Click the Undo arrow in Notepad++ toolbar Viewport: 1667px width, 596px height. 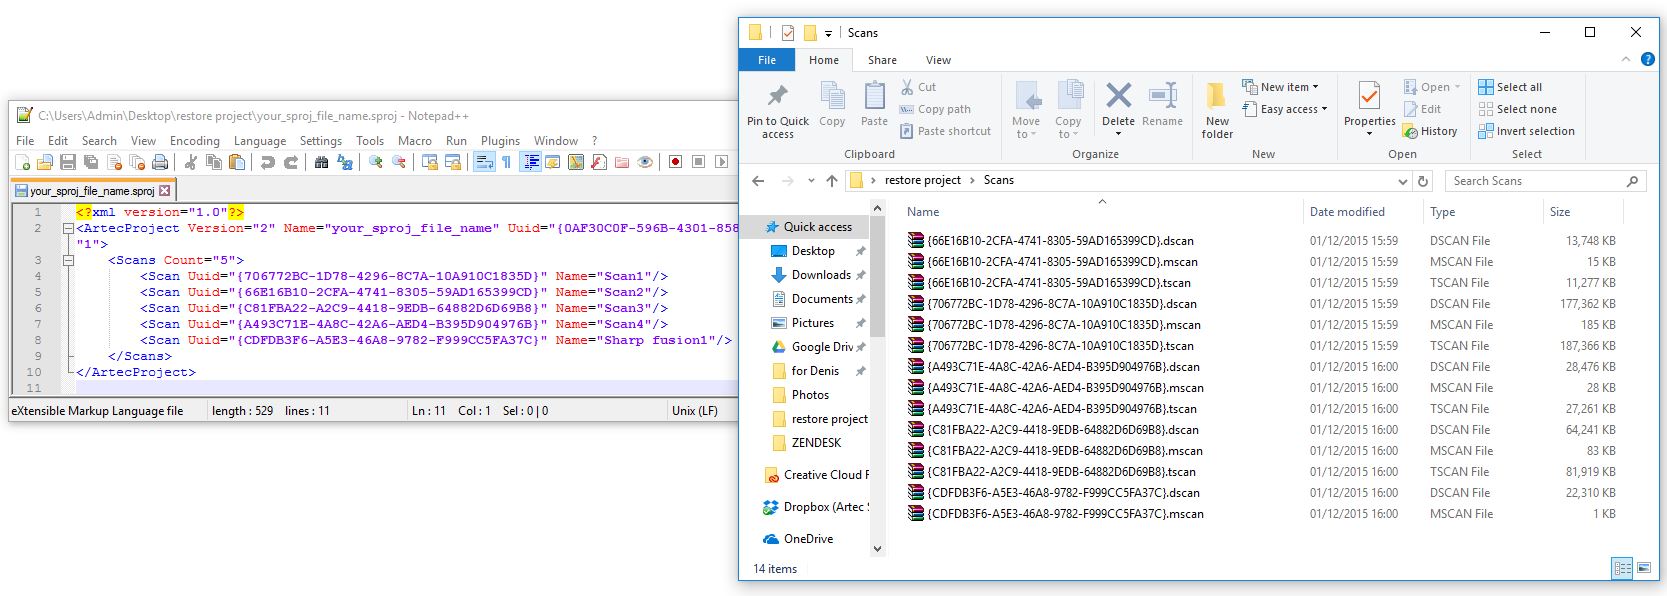[268, 162]
